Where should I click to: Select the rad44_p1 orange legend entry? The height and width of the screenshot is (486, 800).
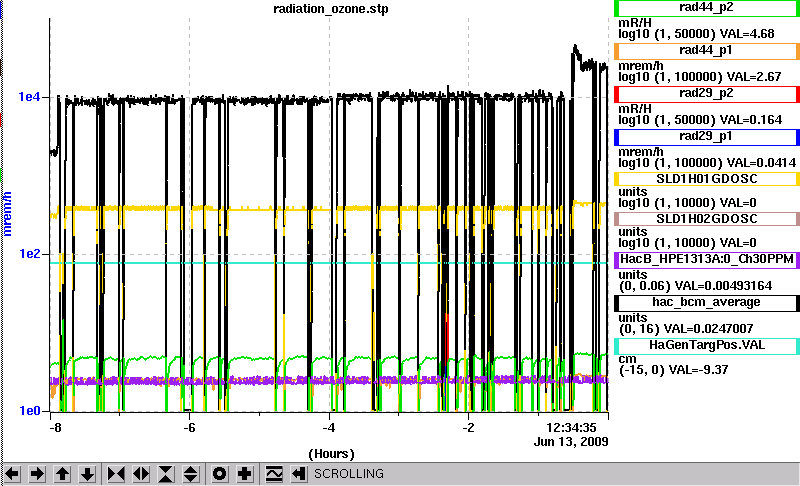[707, 50]
